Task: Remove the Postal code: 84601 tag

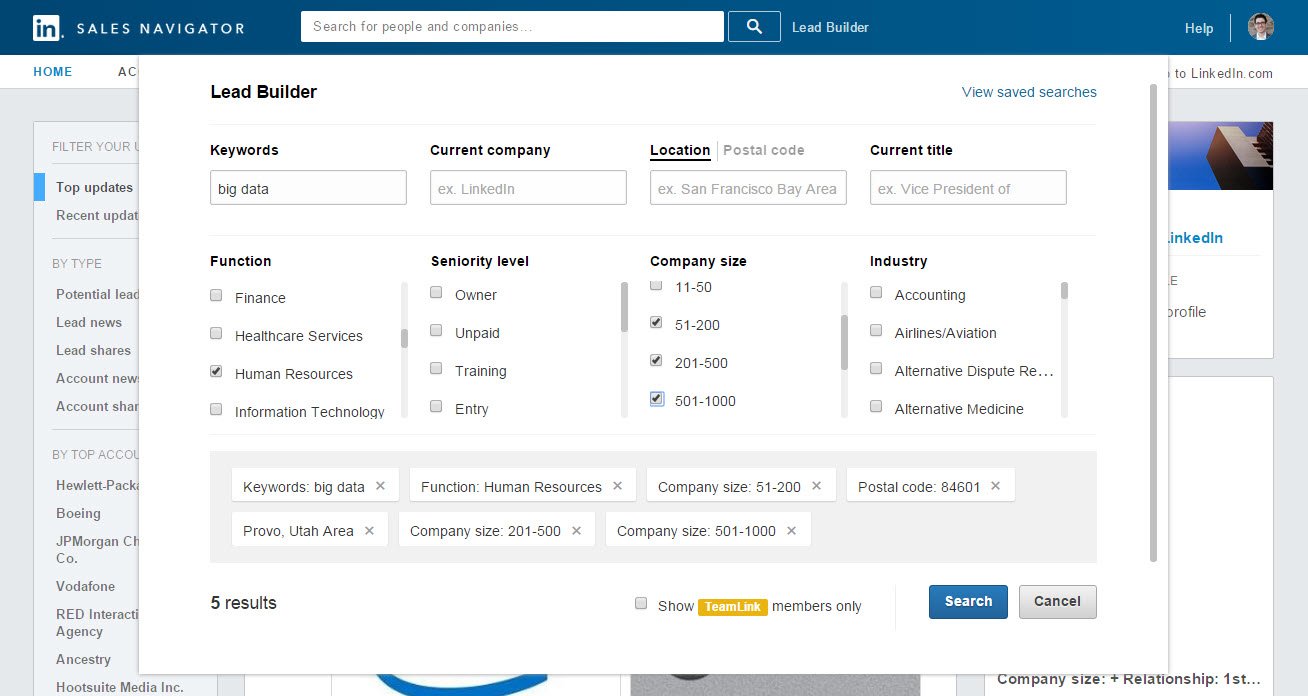Action: (x=995, y=486)
